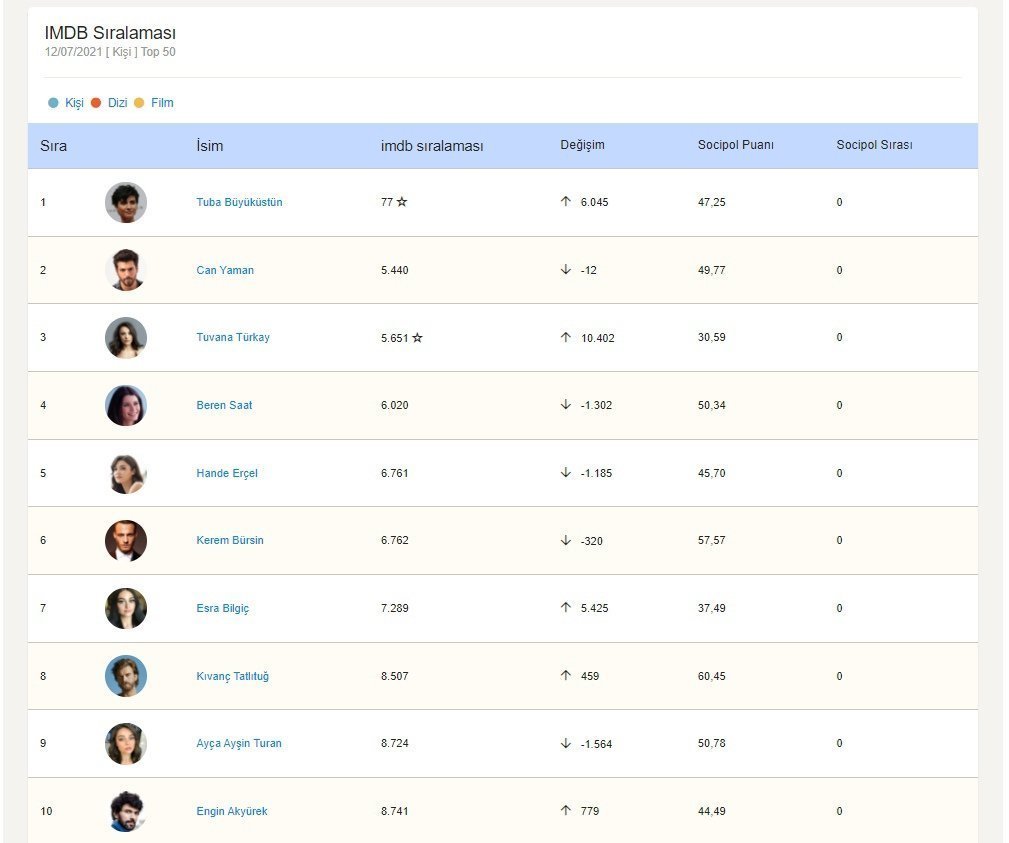Click the up arrow next to 459
The image size is (1009, 843).
pos(566,676)
